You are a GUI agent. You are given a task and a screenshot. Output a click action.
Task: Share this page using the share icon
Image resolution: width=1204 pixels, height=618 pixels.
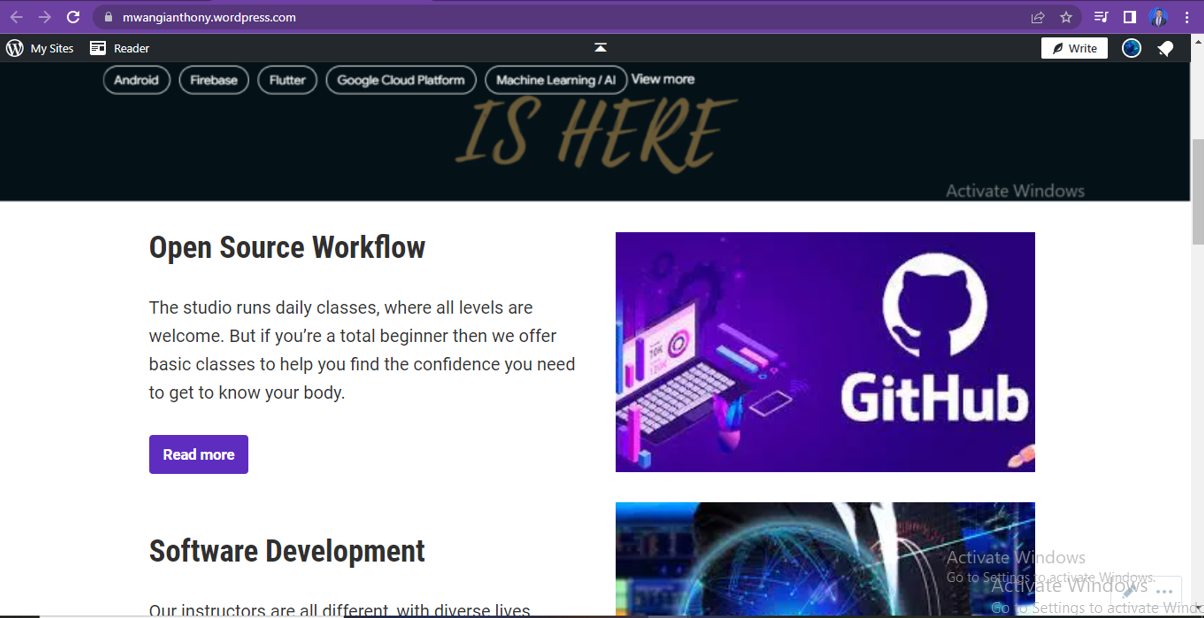click(1038, 17)
